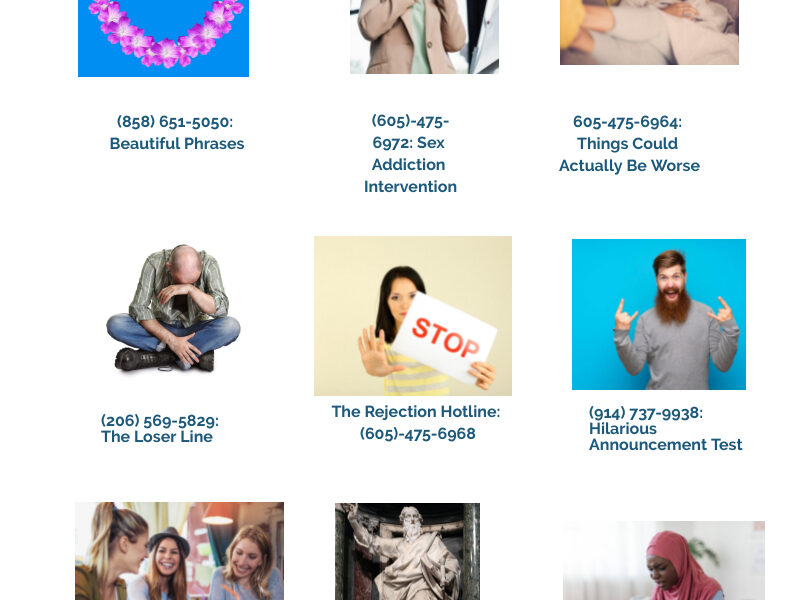Image resolution: width=800 pixels, height=600 pixels.
Task: Click the woman in beige blazer image
Action: (424, 37)
